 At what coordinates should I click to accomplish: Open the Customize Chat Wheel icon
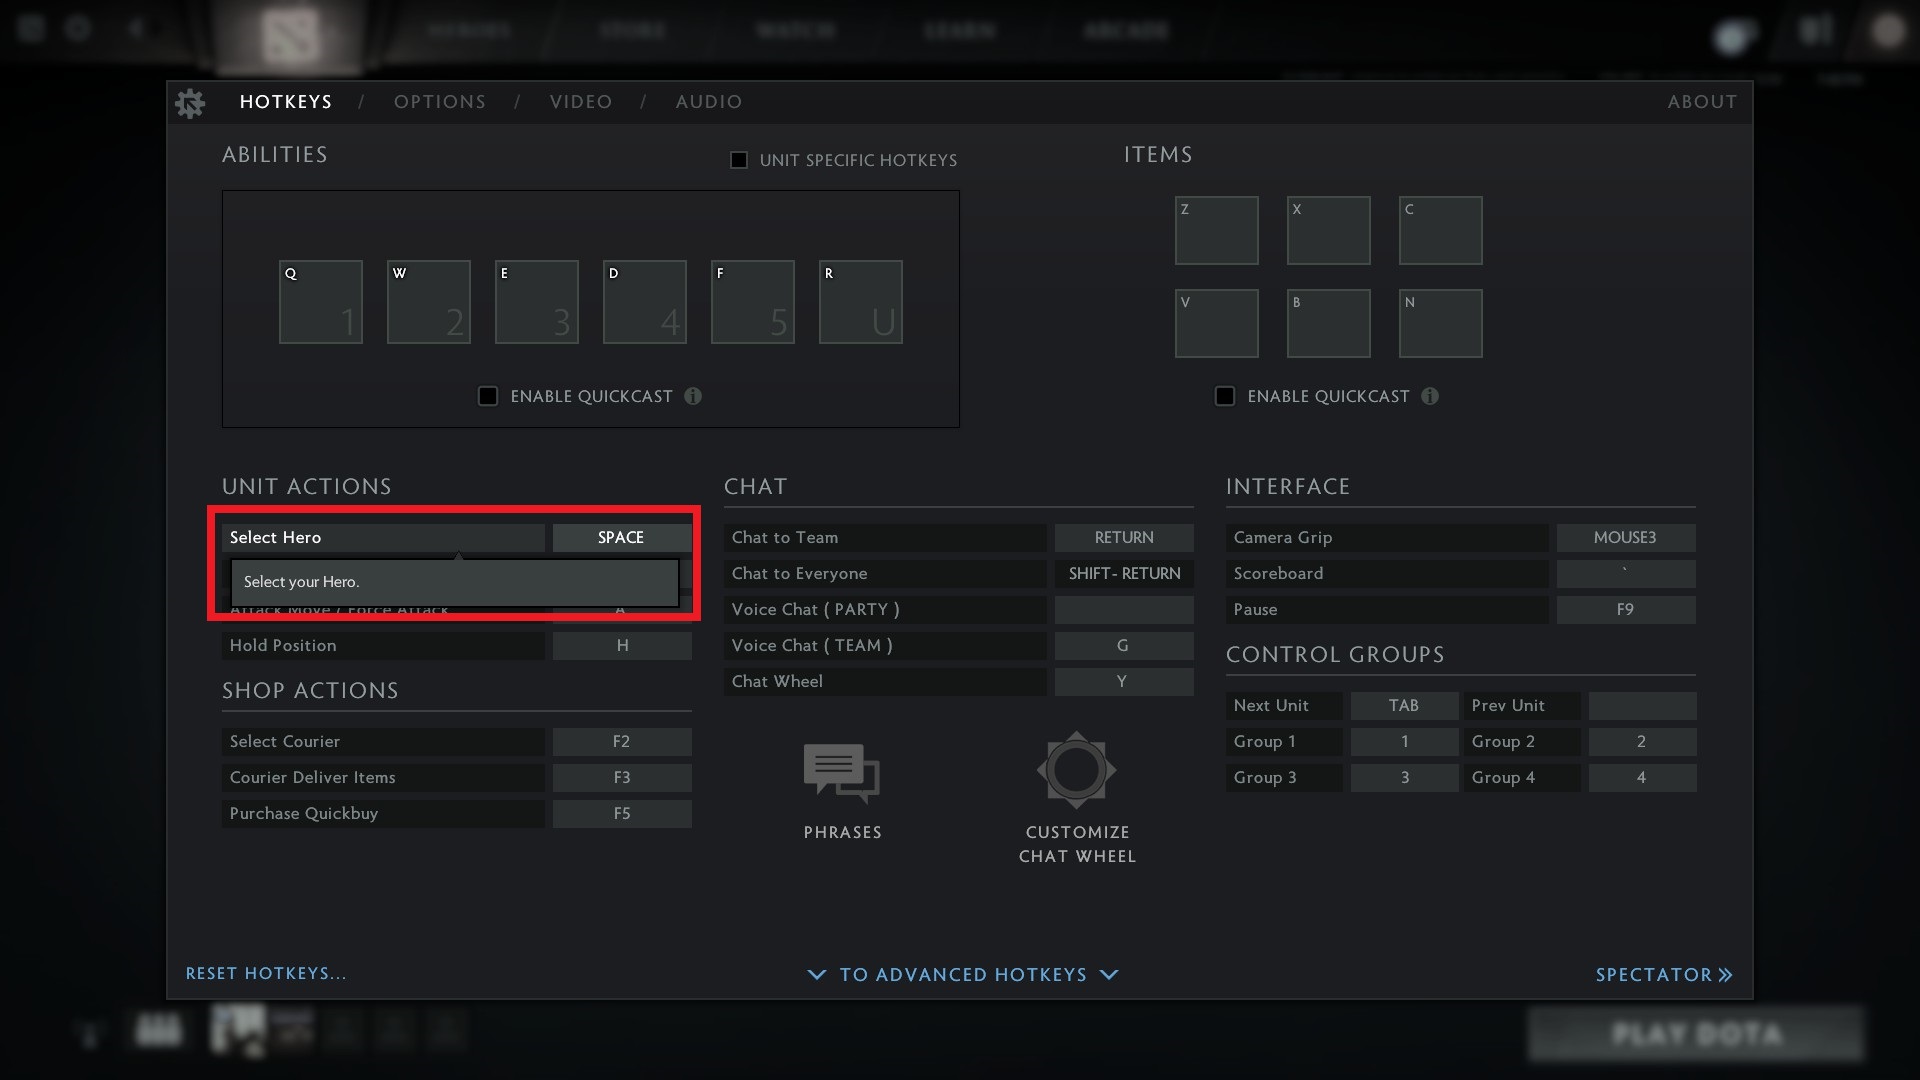coord(1076,770)
